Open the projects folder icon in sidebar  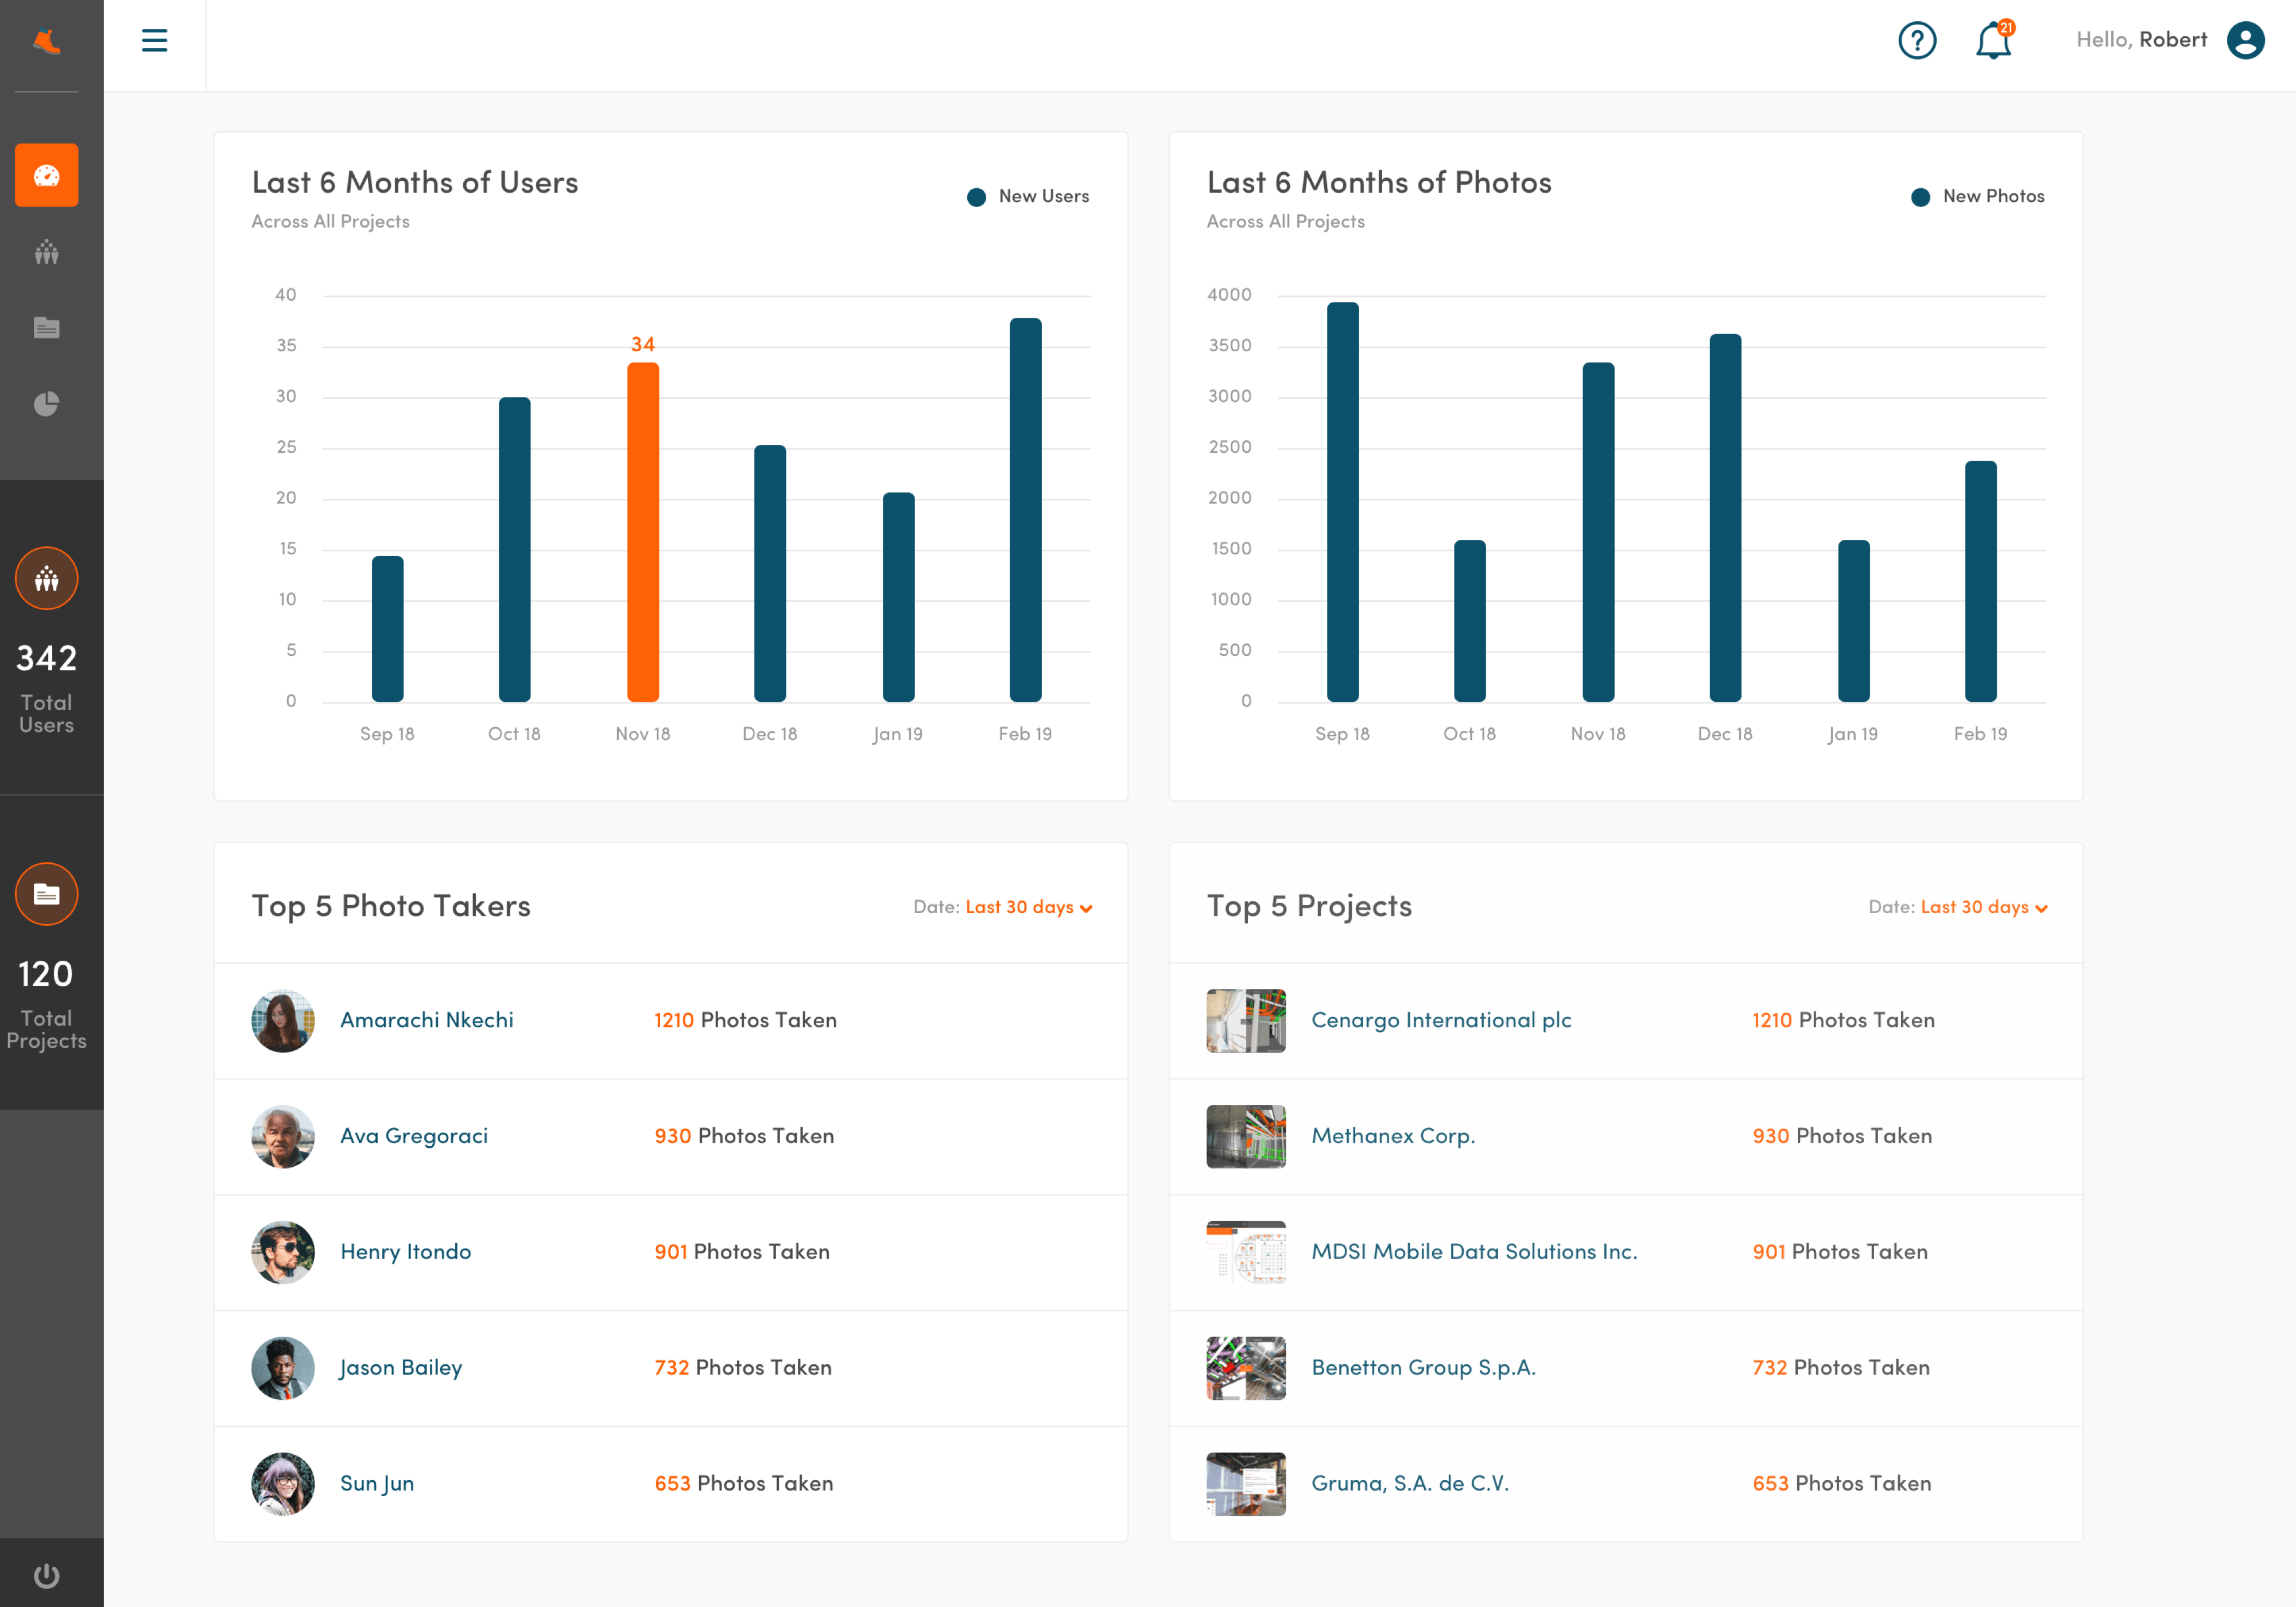point(47,327)
